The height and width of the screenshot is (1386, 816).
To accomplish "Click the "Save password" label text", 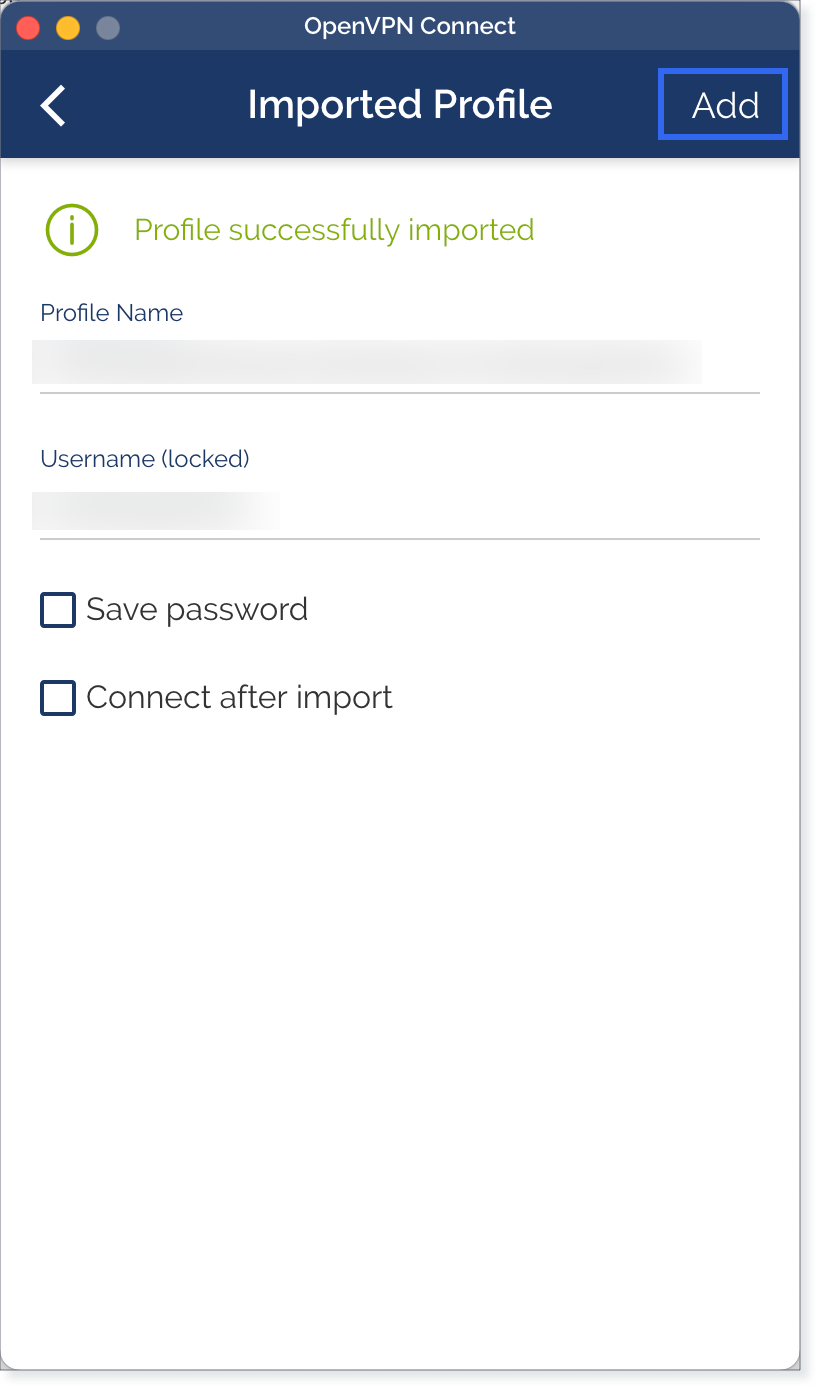I will (x=197, y=610).
